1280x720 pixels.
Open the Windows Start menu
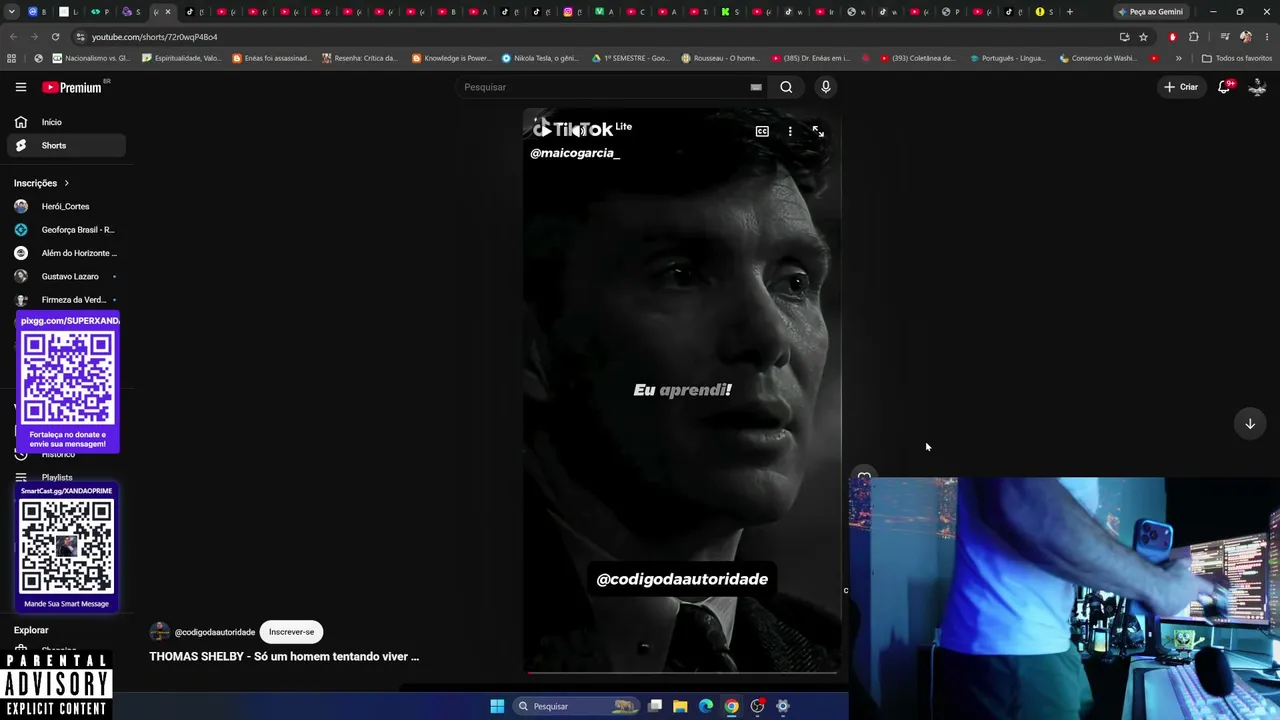click(x=497, y=706)
